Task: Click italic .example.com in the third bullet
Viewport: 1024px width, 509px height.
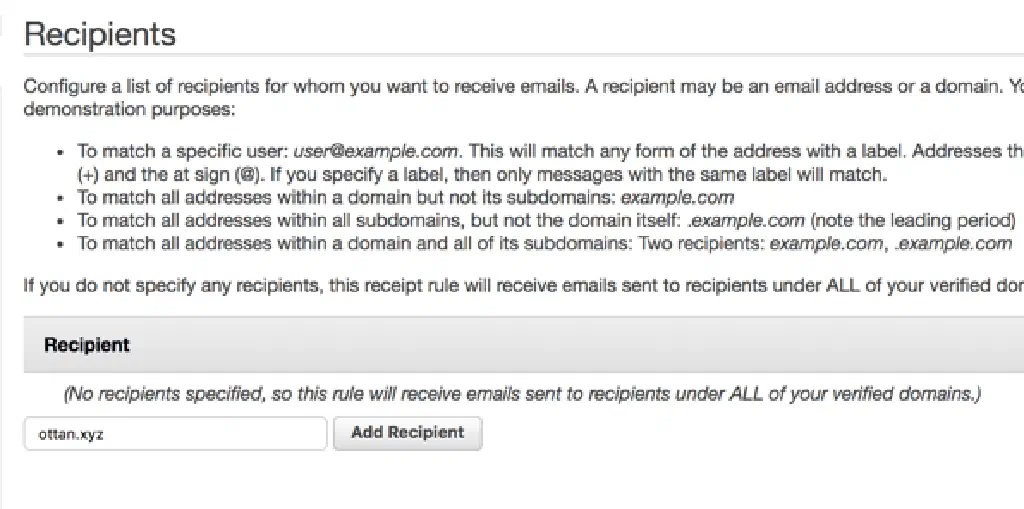Action: 748,220
